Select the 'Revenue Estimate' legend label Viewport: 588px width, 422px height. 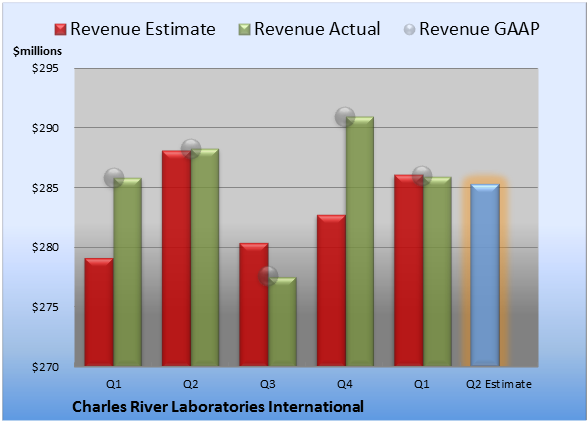143,29
